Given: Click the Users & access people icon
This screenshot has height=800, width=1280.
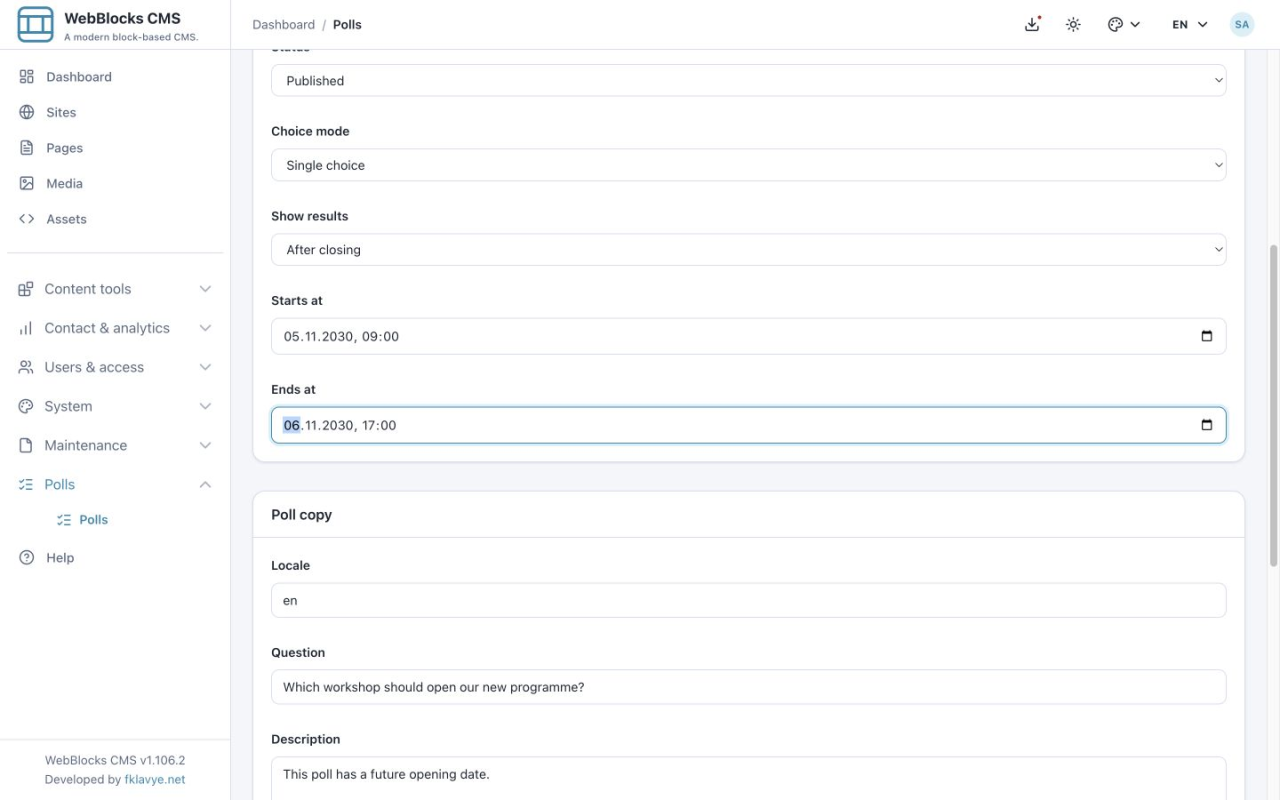Looking at the screenshot, I should (x=26, y=367).
